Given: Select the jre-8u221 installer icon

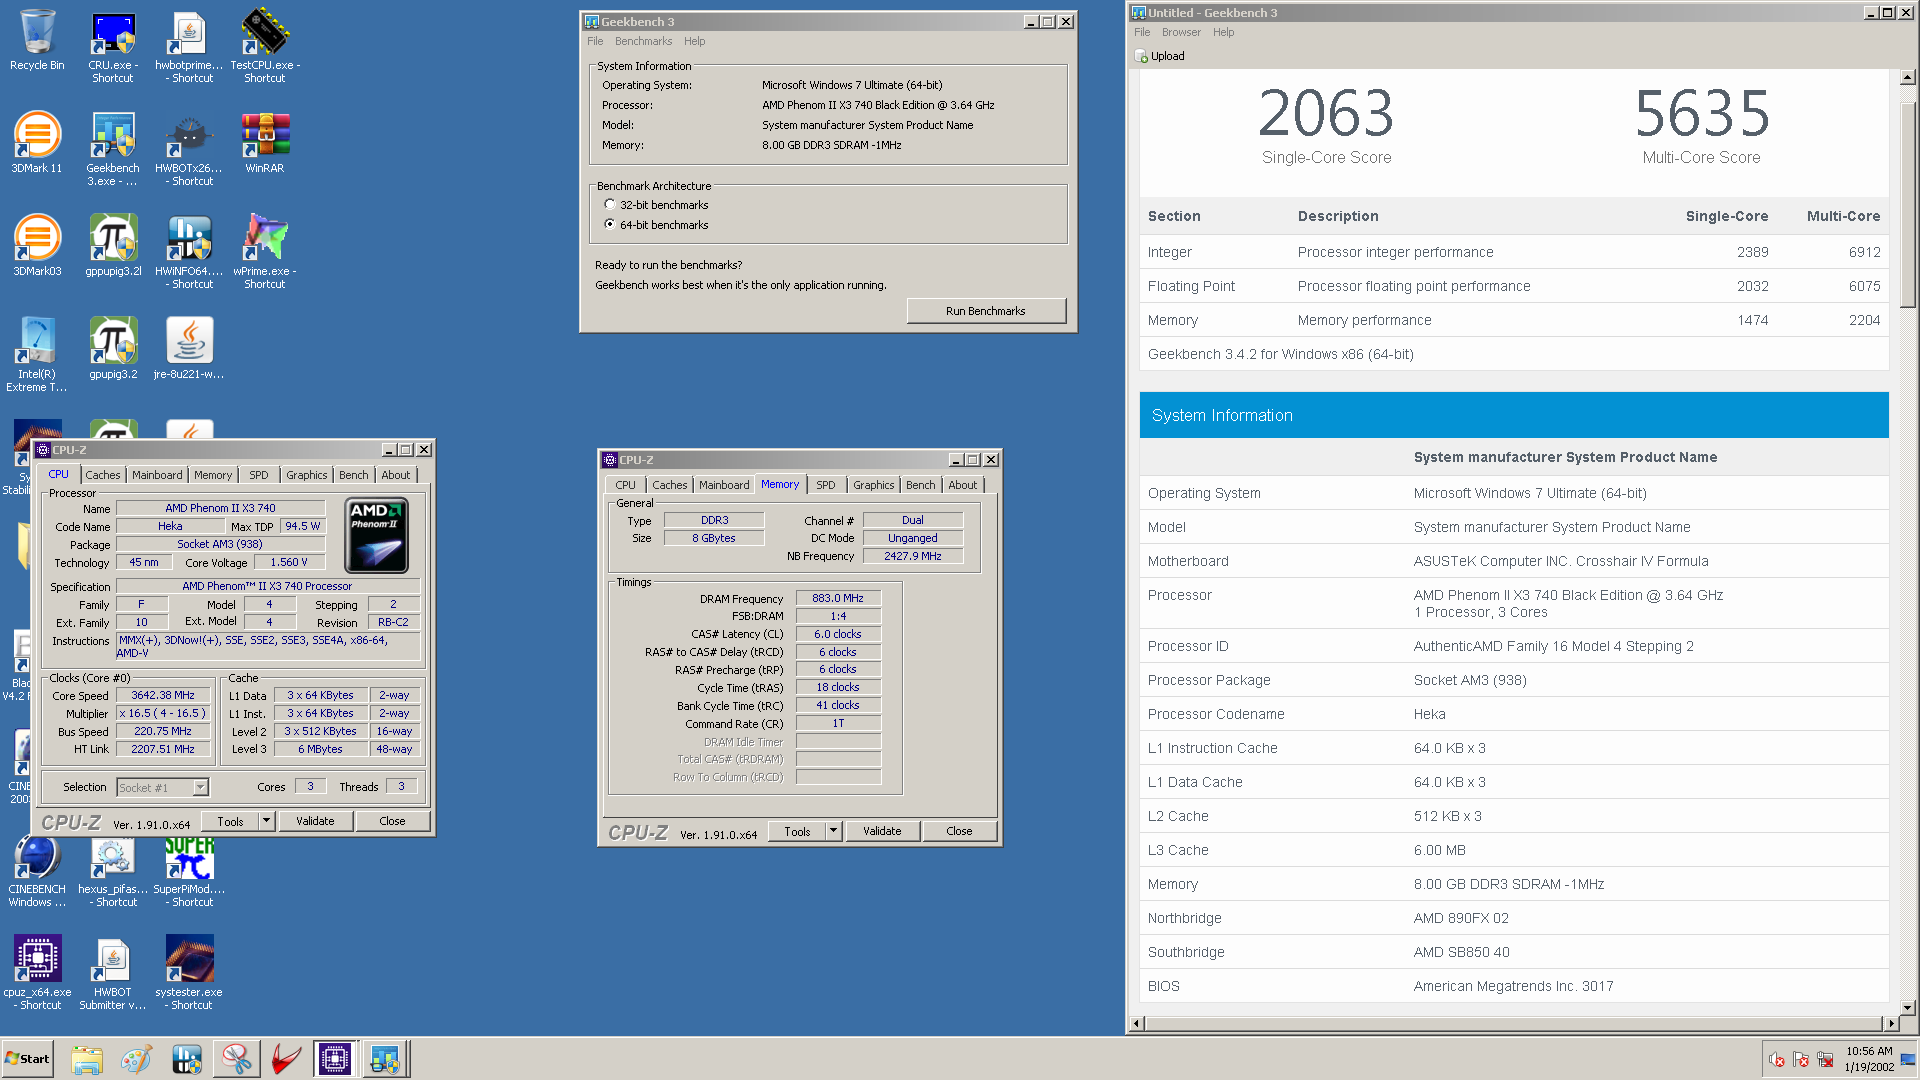Looking at the screenshot, I should click(x=189, y=349).
